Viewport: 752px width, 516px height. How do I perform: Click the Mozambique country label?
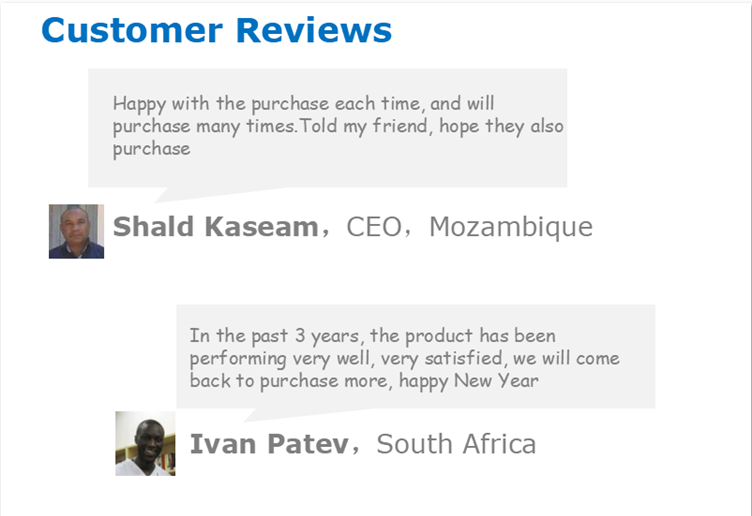(511, 227)
